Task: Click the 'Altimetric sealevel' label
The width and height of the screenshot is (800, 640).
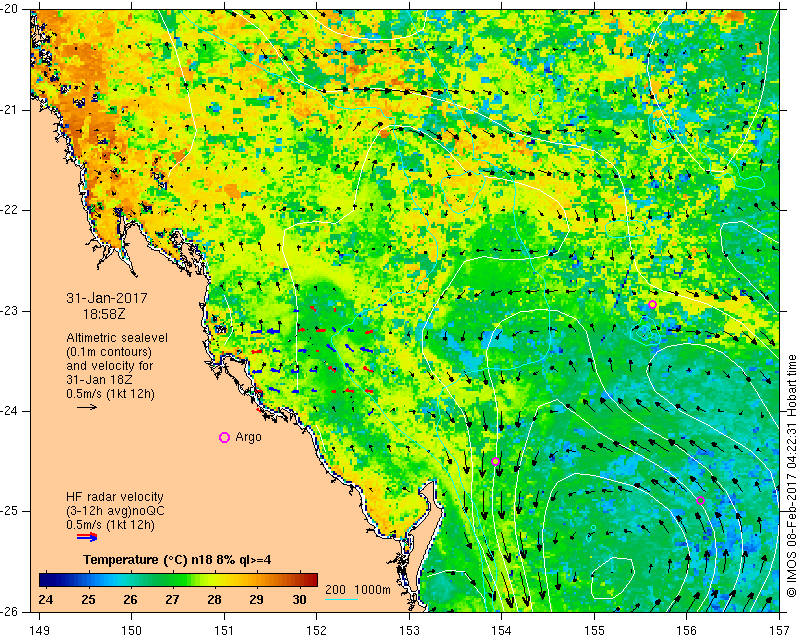Action: coord(117,338)
